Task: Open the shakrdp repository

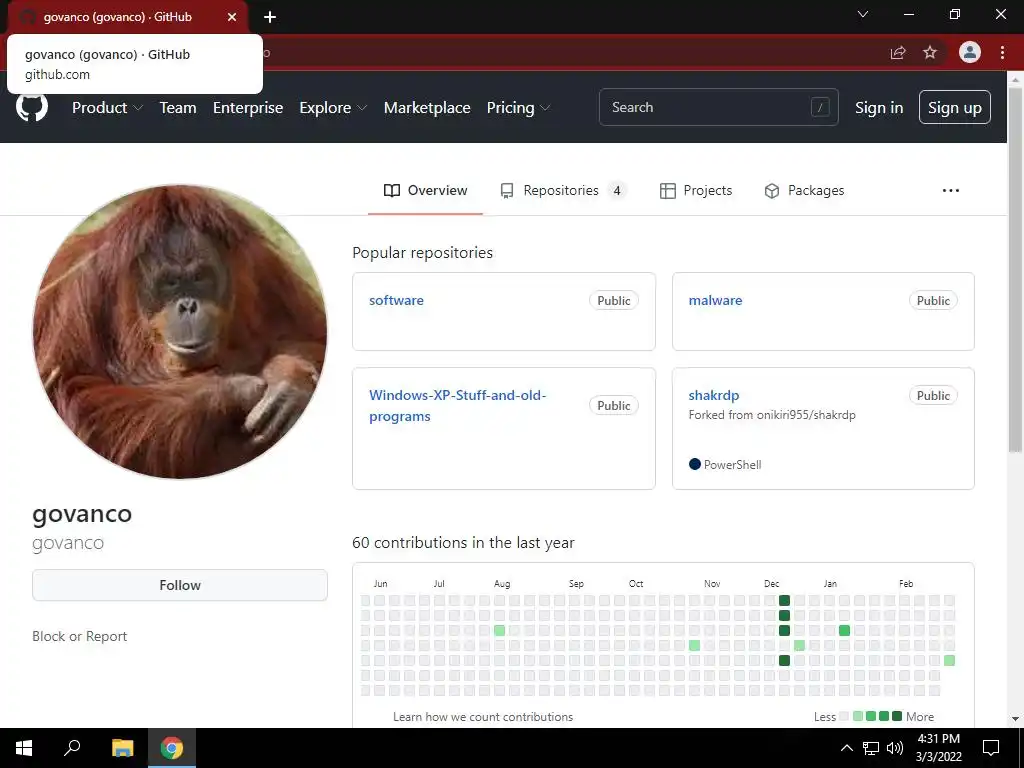Action: [714, 395]
